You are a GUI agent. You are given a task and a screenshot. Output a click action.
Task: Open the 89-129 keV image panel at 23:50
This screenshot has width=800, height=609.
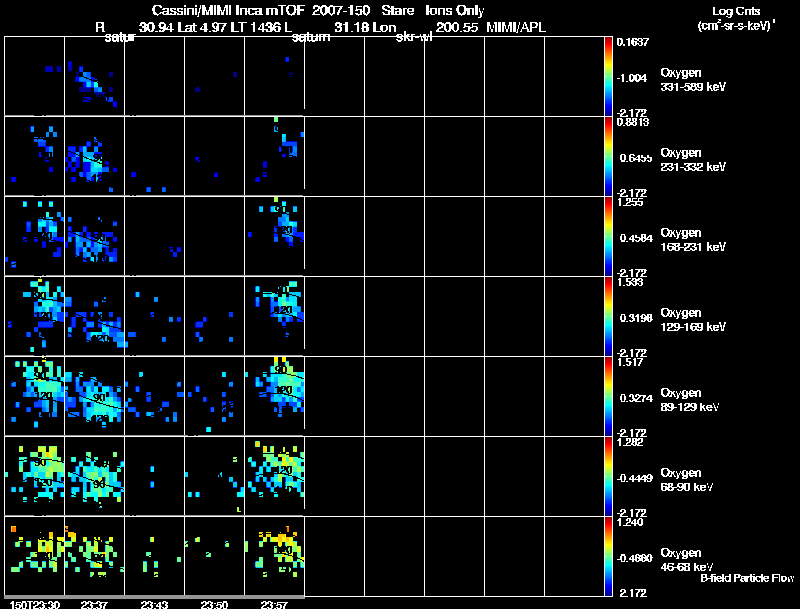[x=214, y=396]
